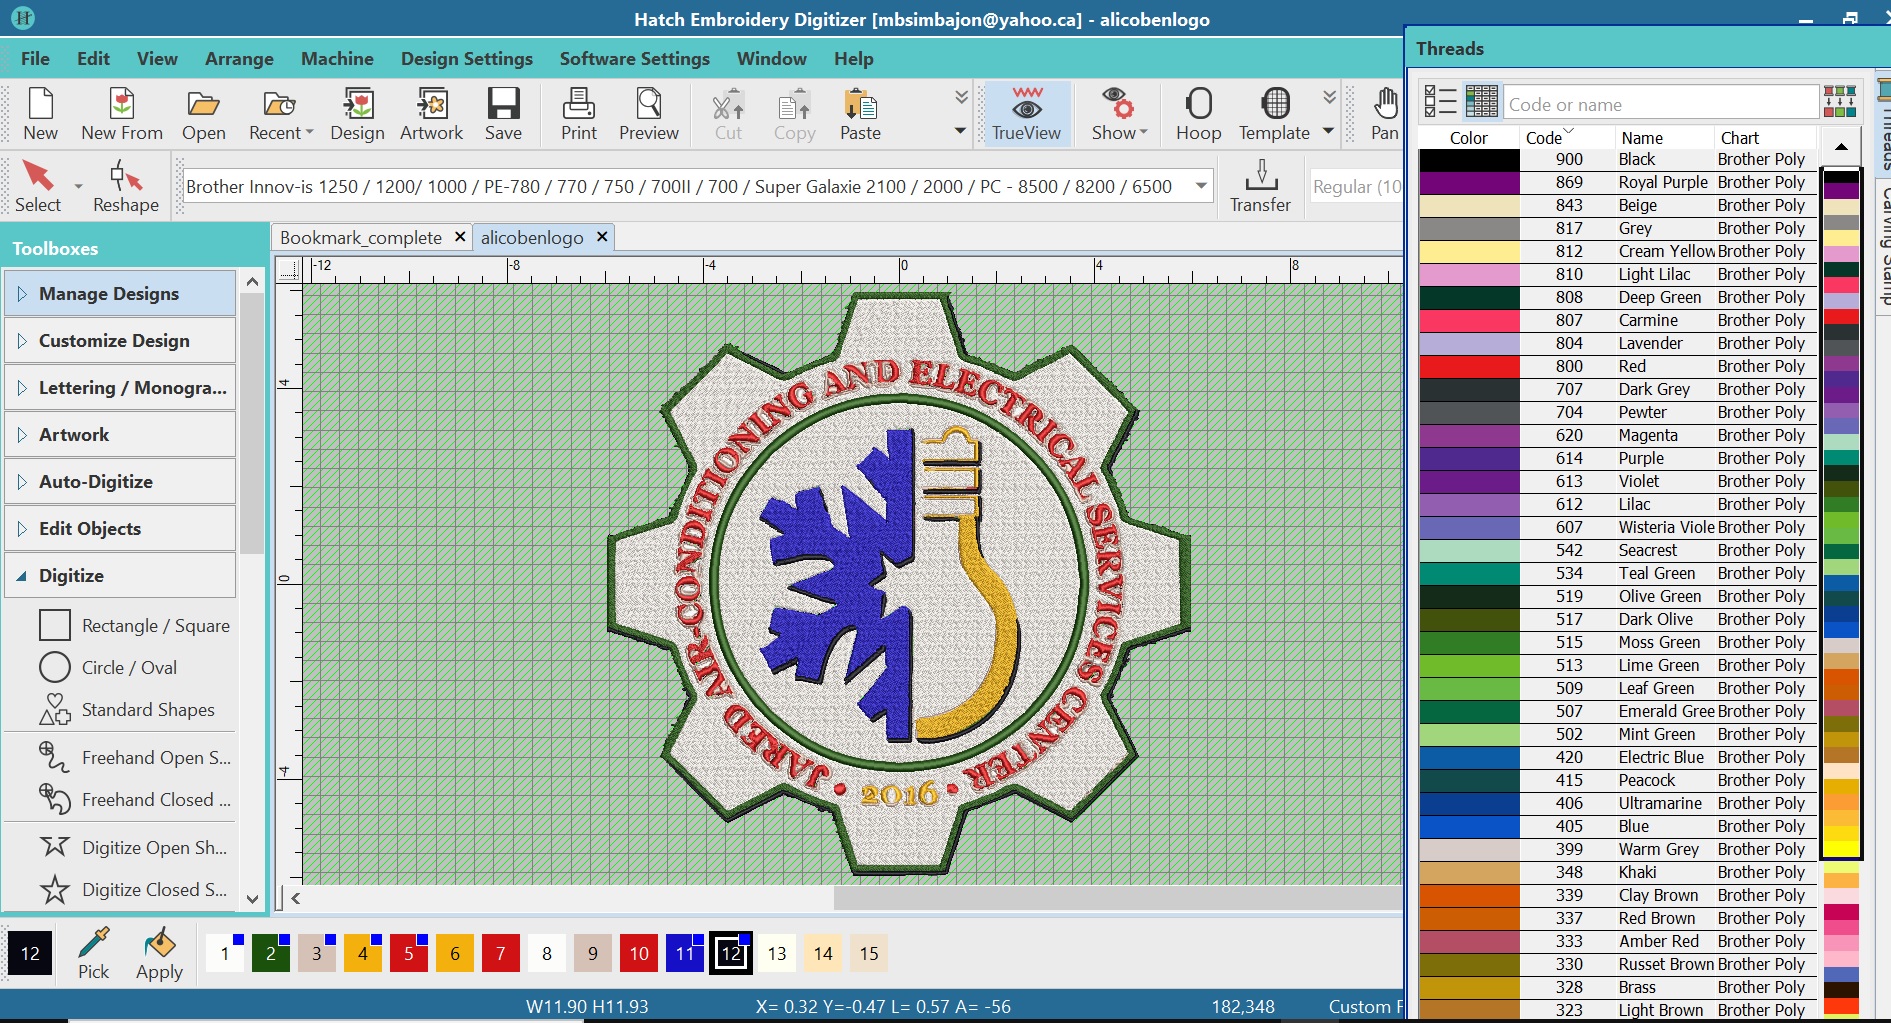Screen dimensions: 1891x1023
Task: Toggle TrueView stitch rendering
Action: tap(1026, 114)
